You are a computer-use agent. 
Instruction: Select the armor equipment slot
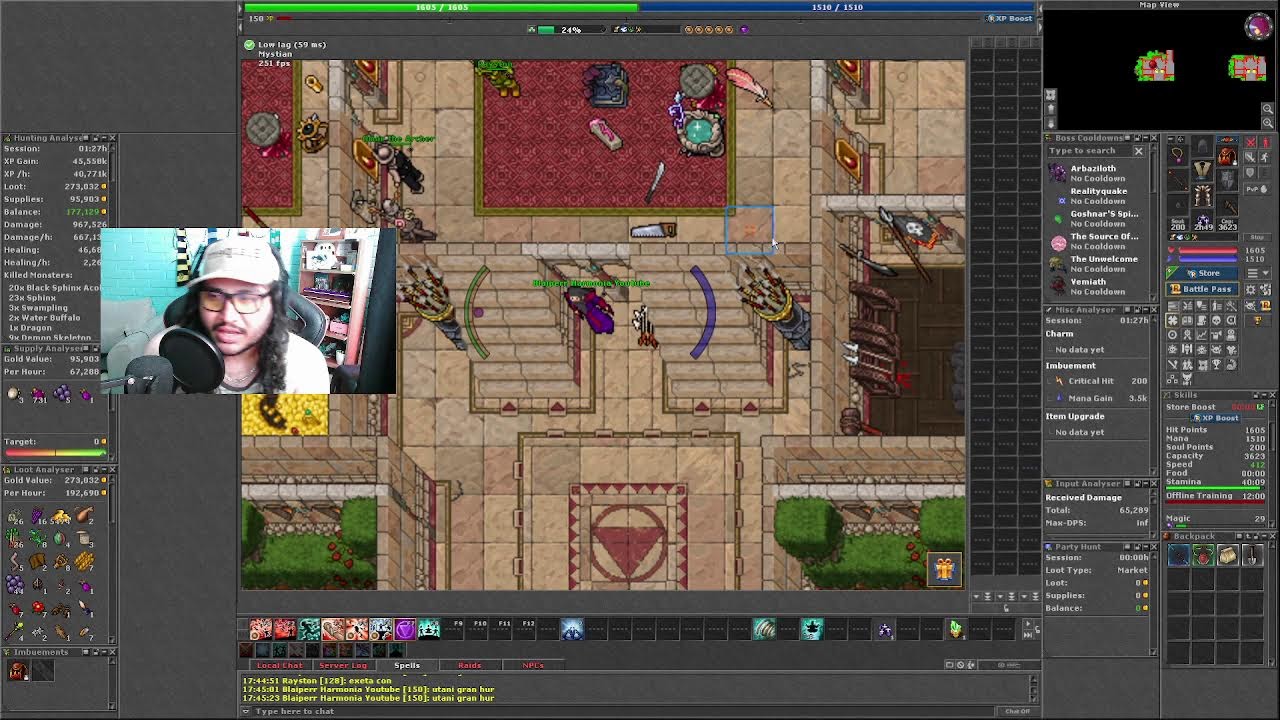1202,170
